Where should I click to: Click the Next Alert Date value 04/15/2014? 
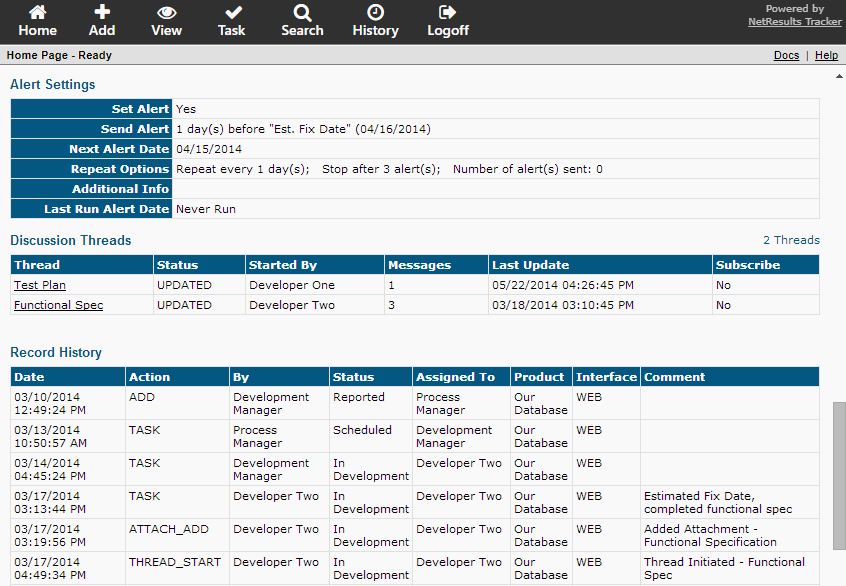point(209,149)
